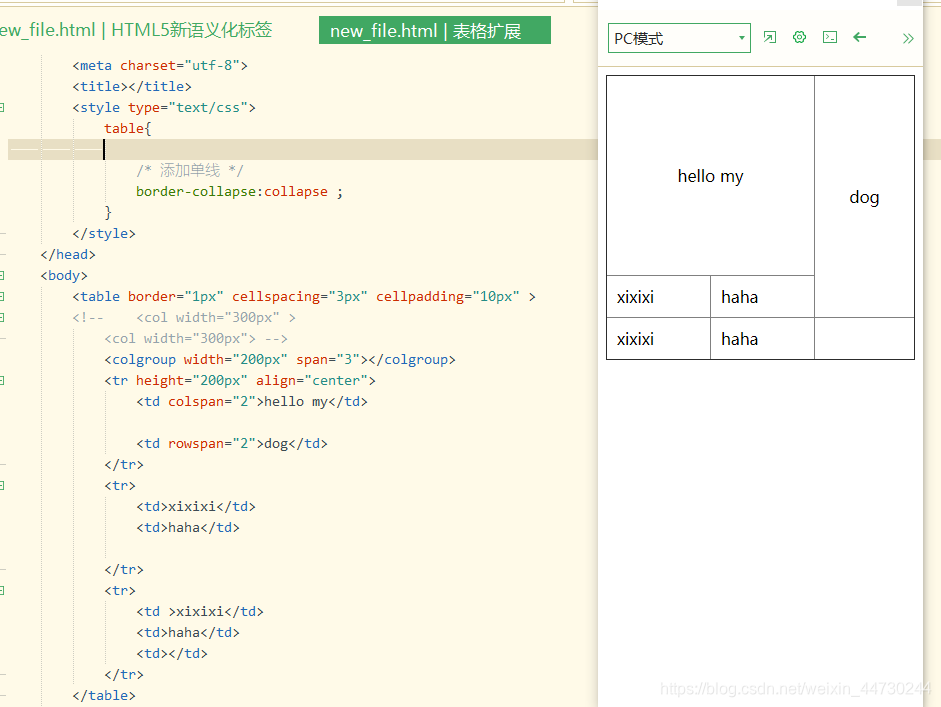Collapse the table tag fold marker
This screenshot has height=707, width=941.
2,296
